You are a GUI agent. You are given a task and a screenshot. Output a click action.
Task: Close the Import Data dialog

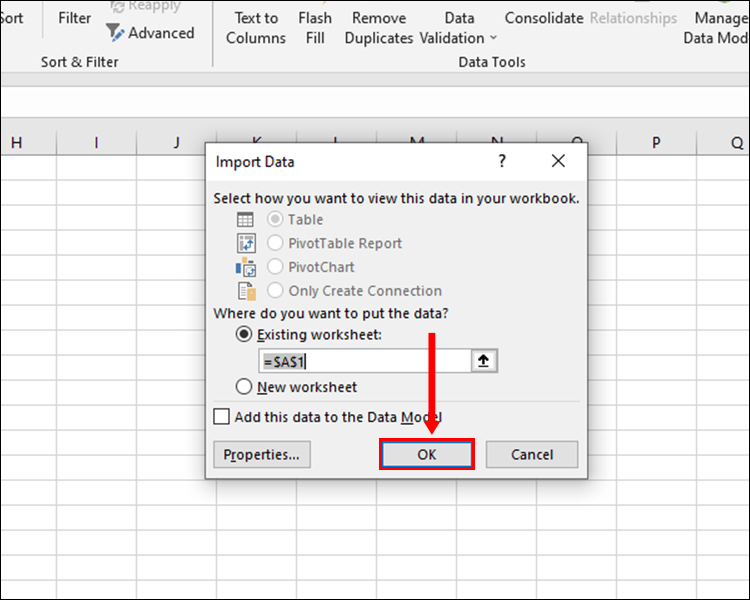pos(558,161)
